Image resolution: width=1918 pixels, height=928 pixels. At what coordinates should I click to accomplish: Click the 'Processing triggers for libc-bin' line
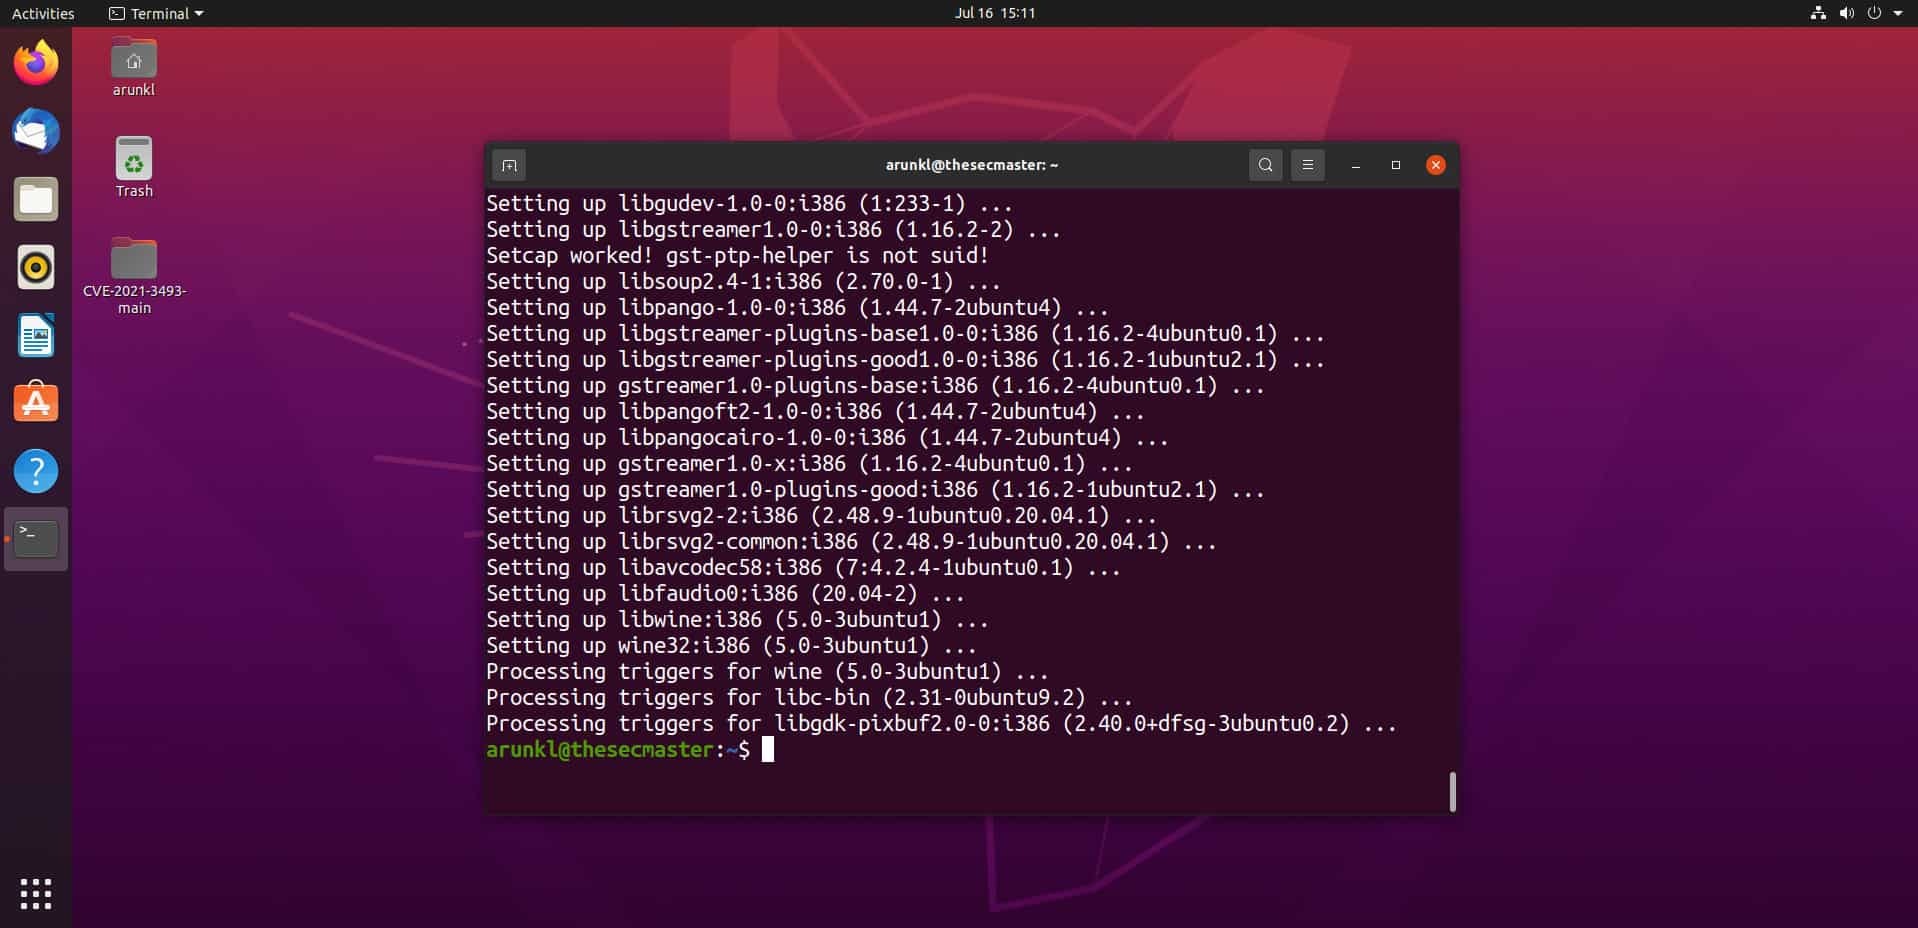coord(809,697)
